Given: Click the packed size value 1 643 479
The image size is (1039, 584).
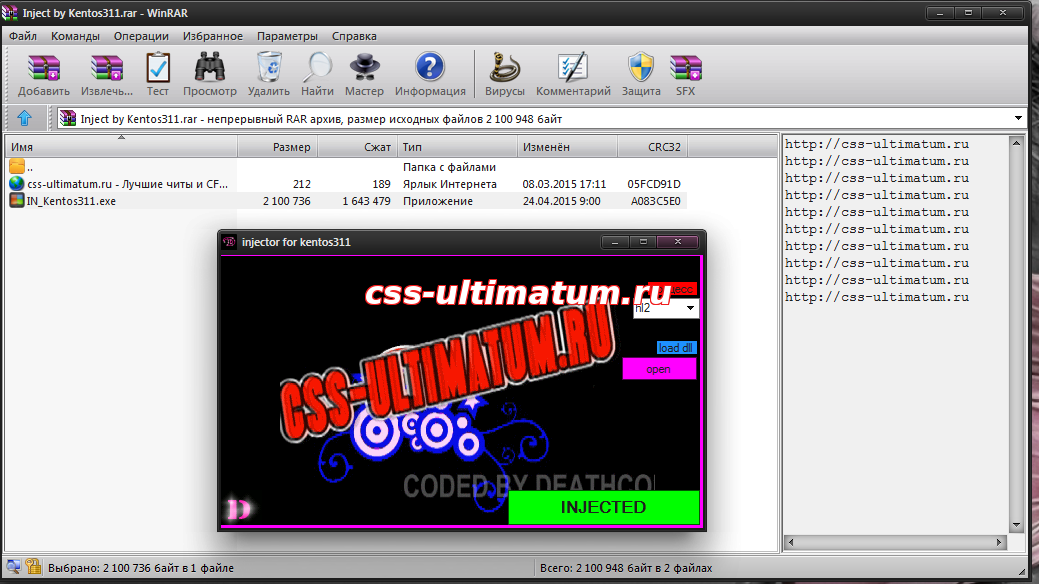Looking at the screenshot, I should (x=366, y=201).
